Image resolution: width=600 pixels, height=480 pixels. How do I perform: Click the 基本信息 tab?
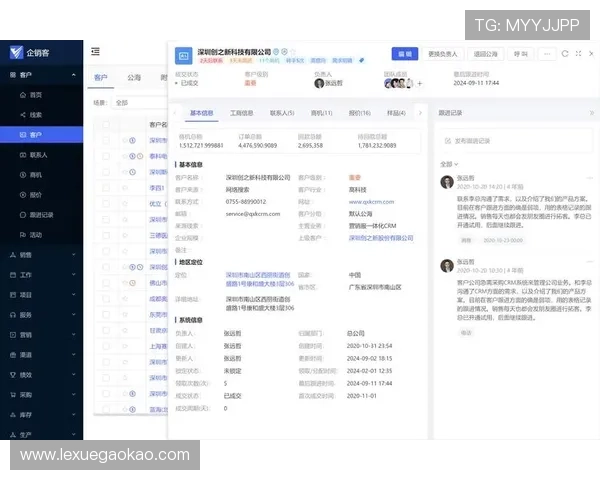(x=202, y=113)
